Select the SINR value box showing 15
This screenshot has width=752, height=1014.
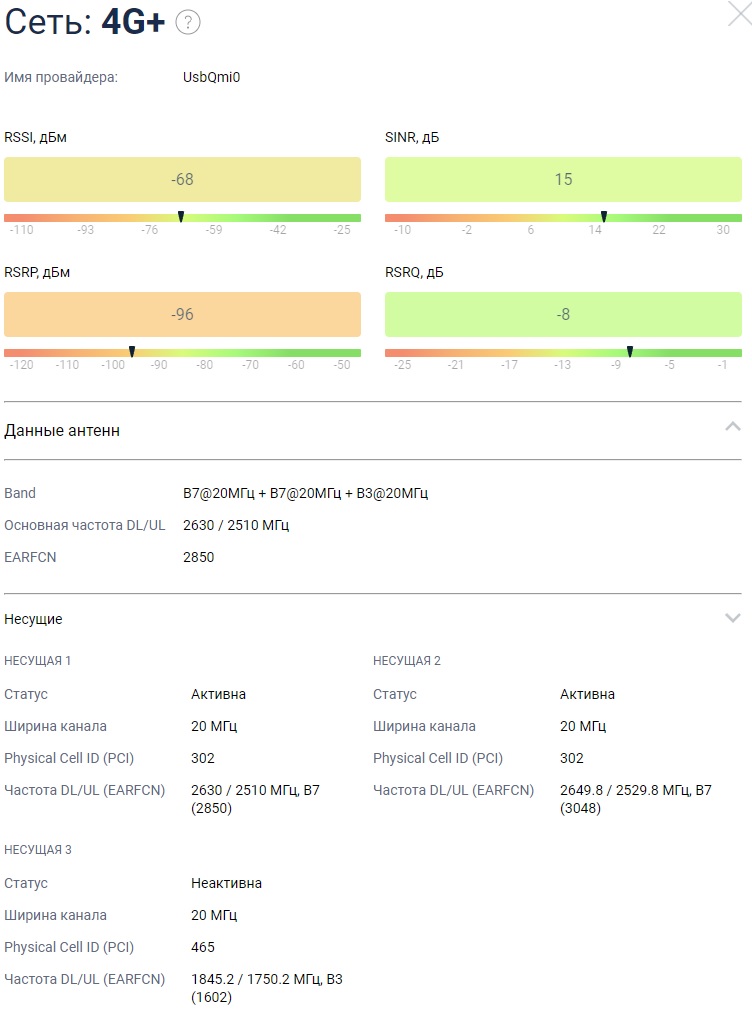click(563, 180)
